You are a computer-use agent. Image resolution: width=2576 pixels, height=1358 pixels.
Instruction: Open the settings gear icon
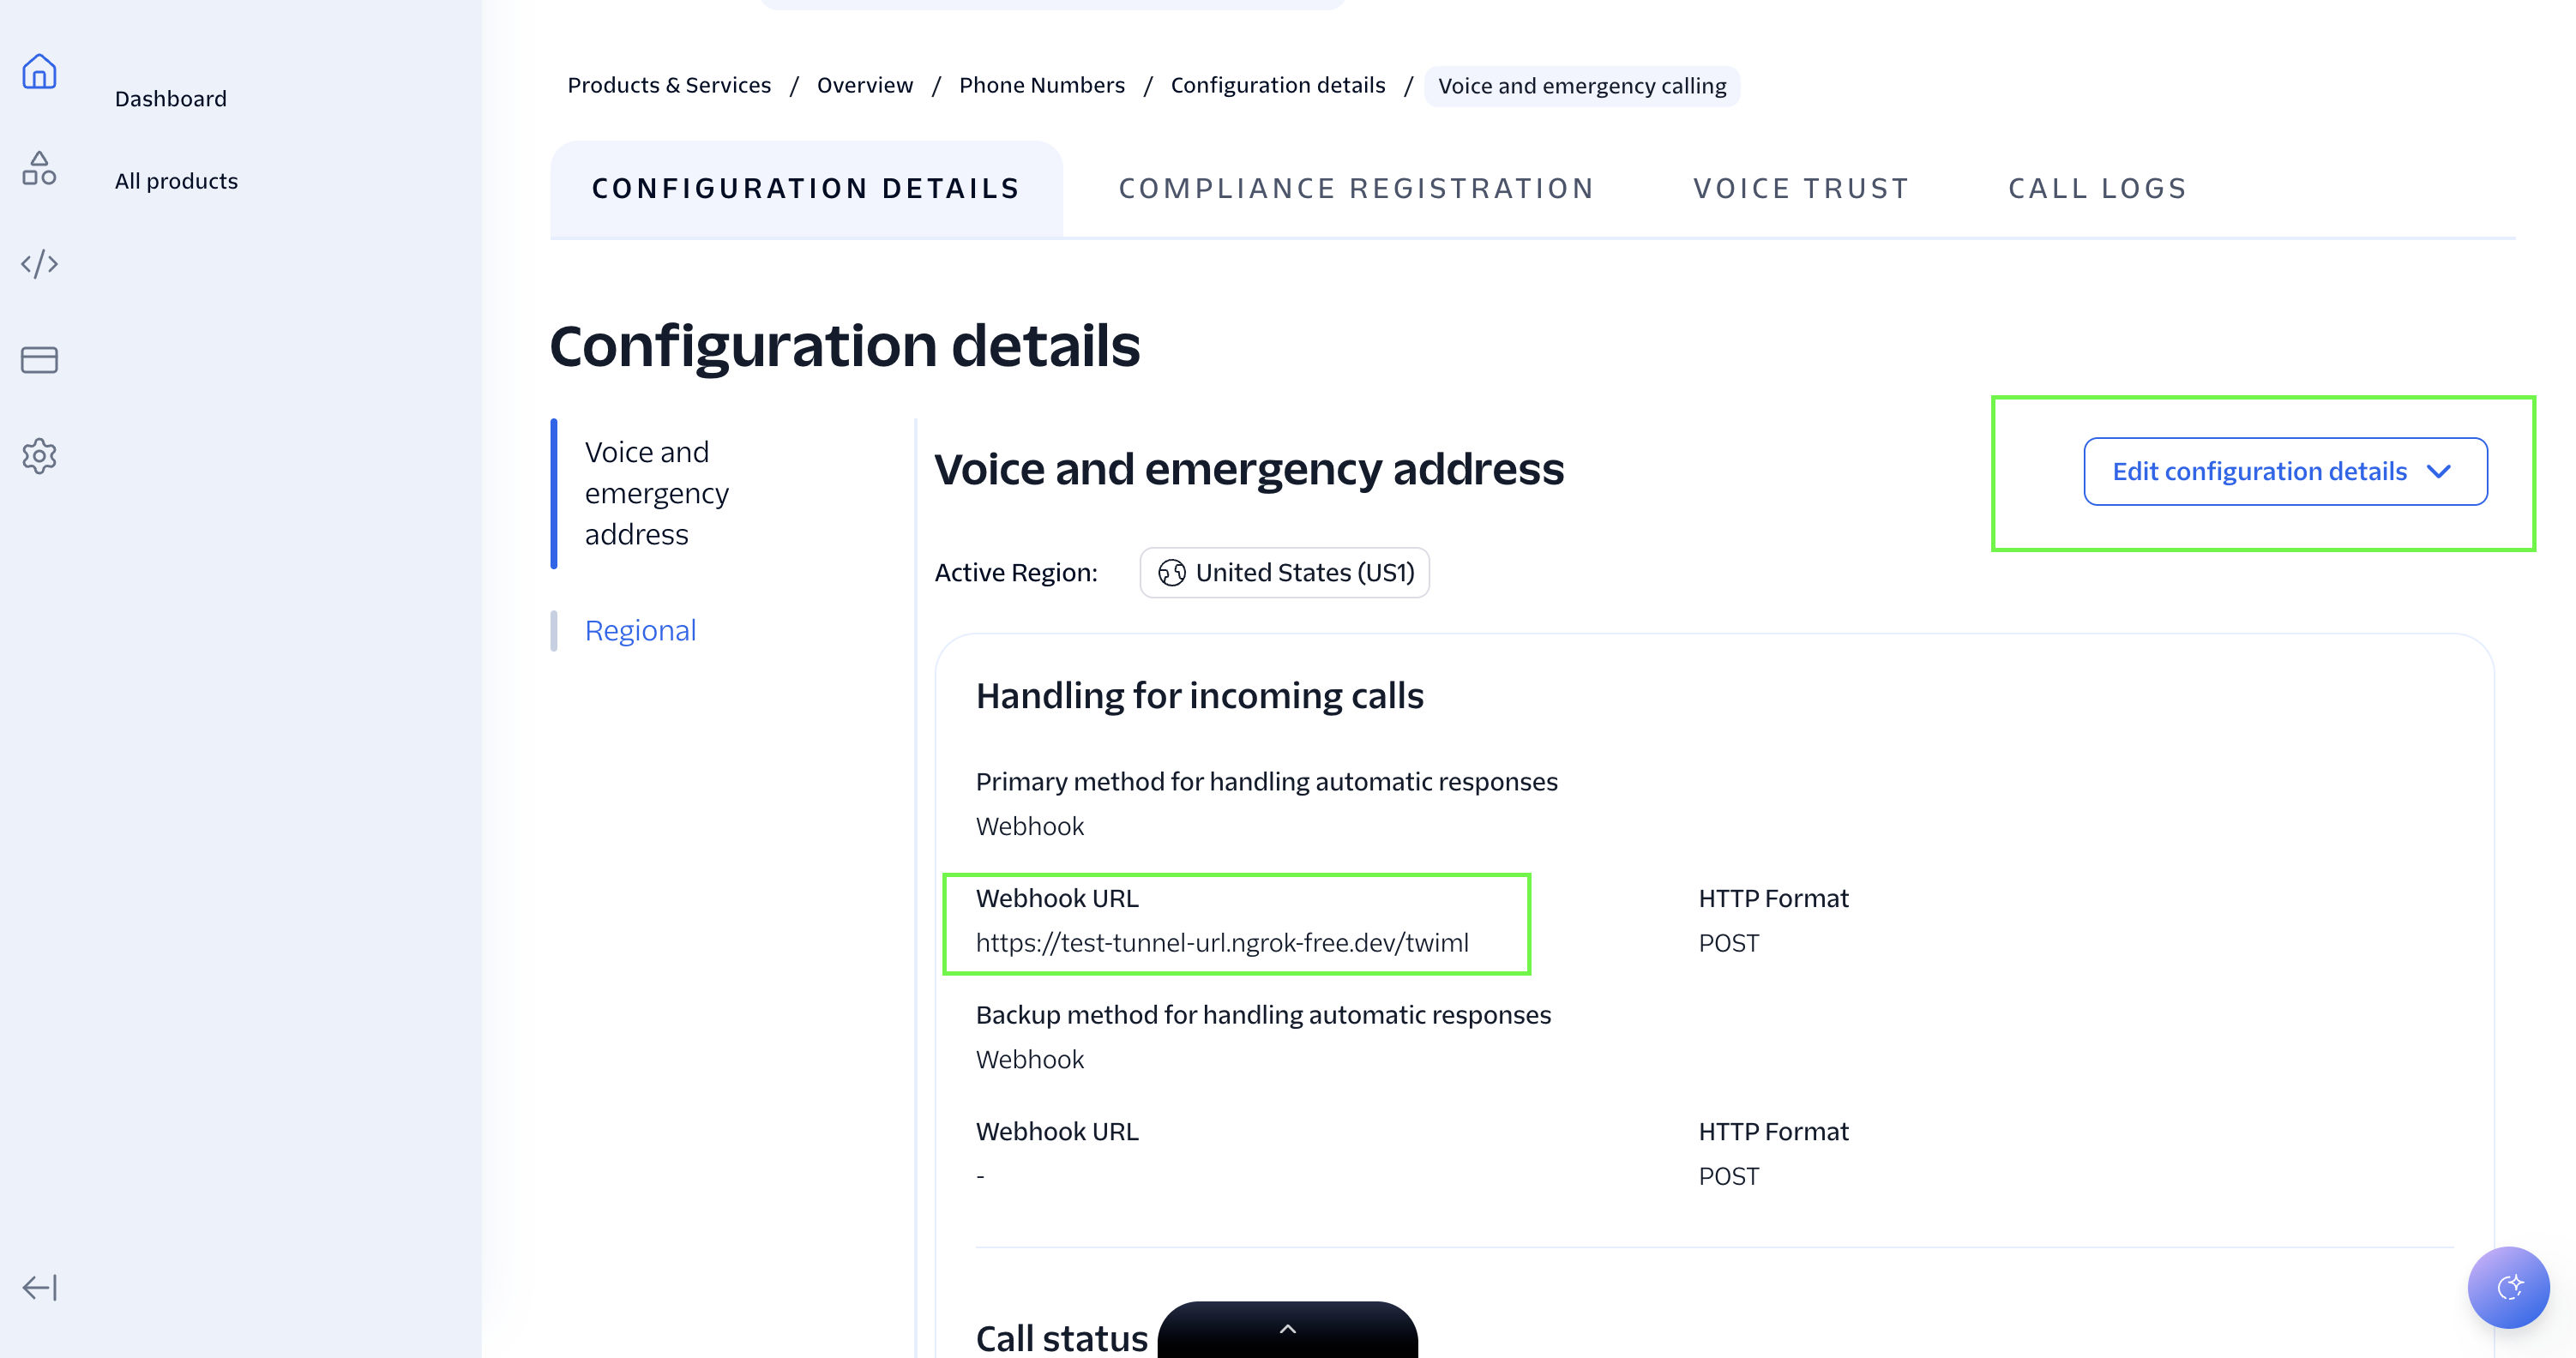click(x=39, y=456)
